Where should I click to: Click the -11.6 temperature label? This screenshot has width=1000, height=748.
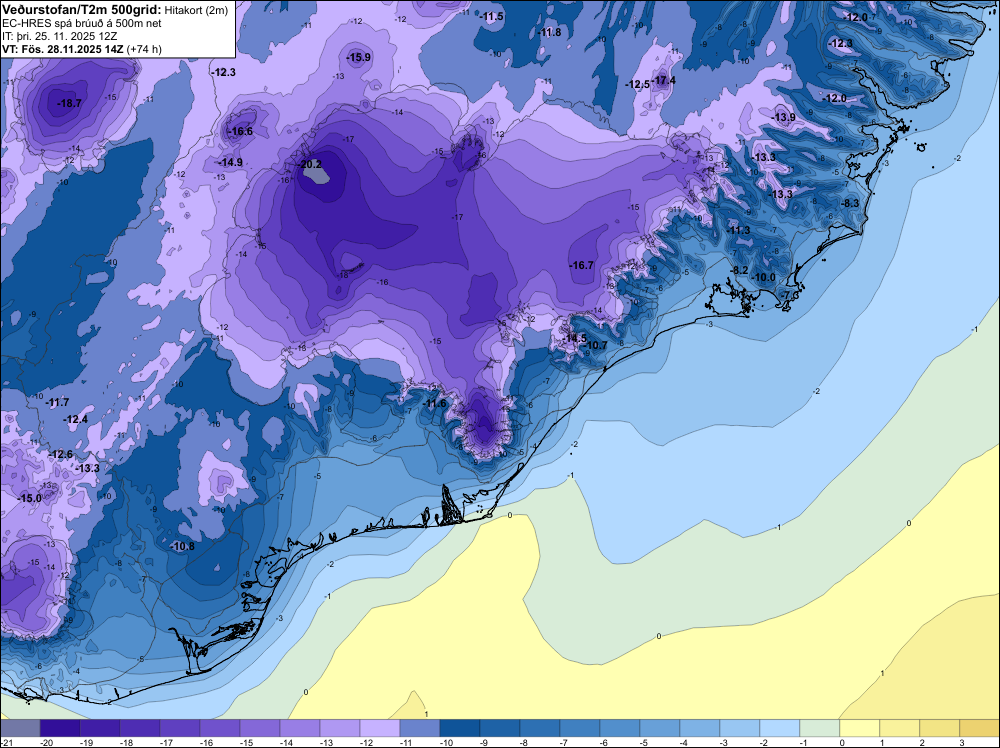coord(435,404)
